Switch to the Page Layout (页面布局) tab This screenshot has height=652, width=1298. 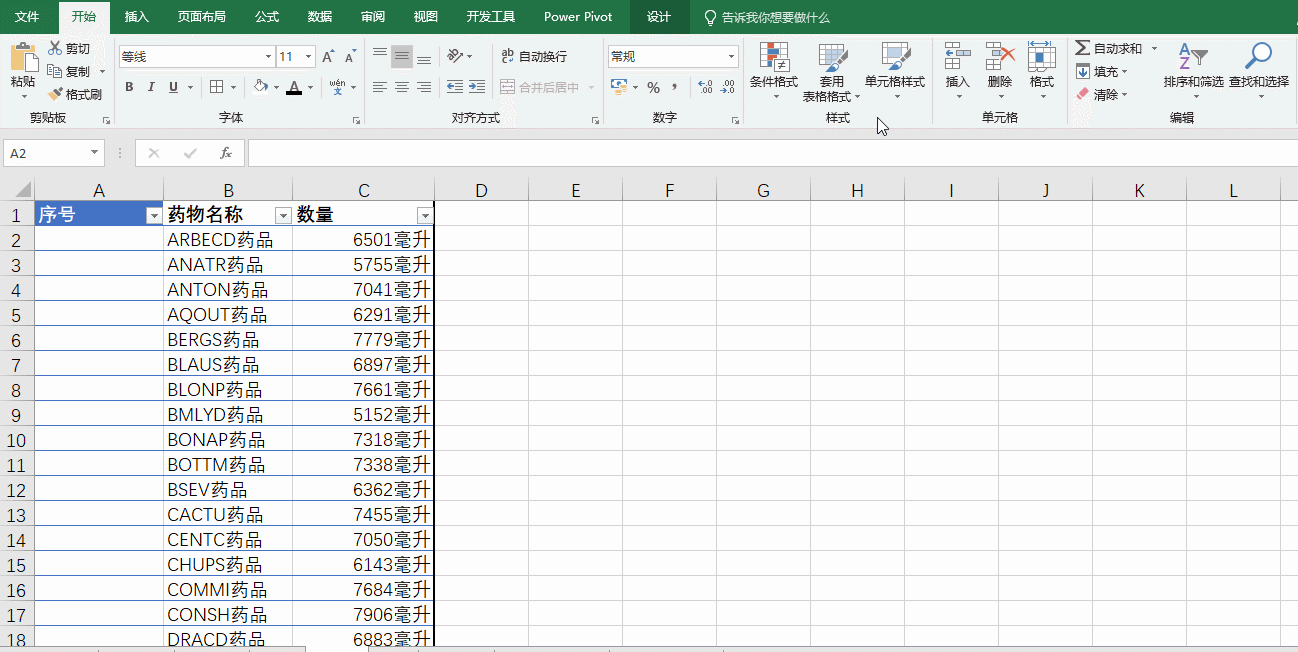[202, 17]
